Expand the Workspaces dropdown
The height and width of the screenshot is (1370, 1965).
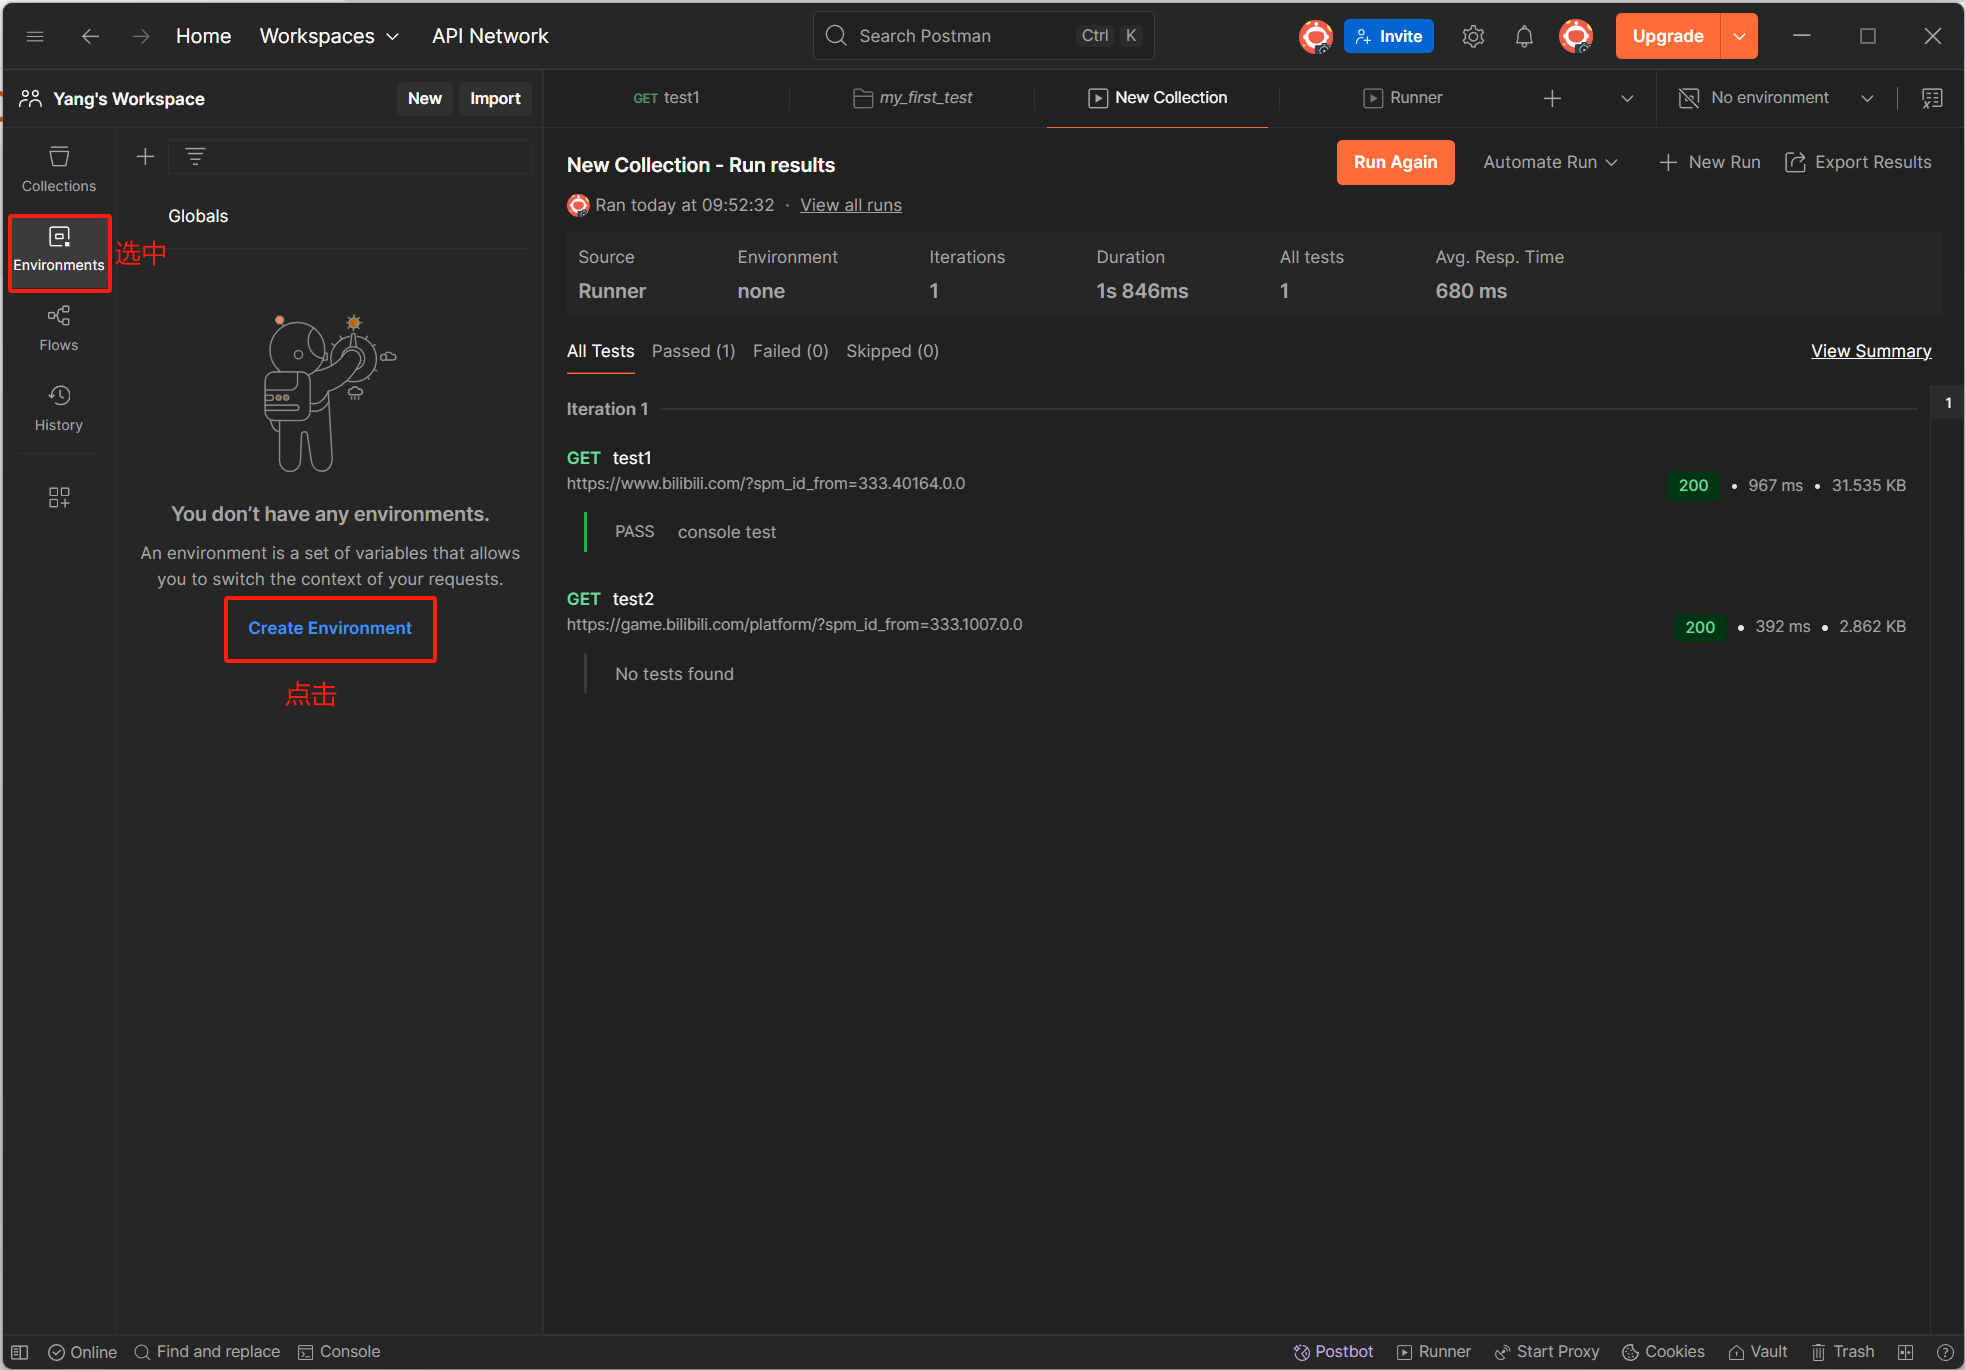click(329, 36)
